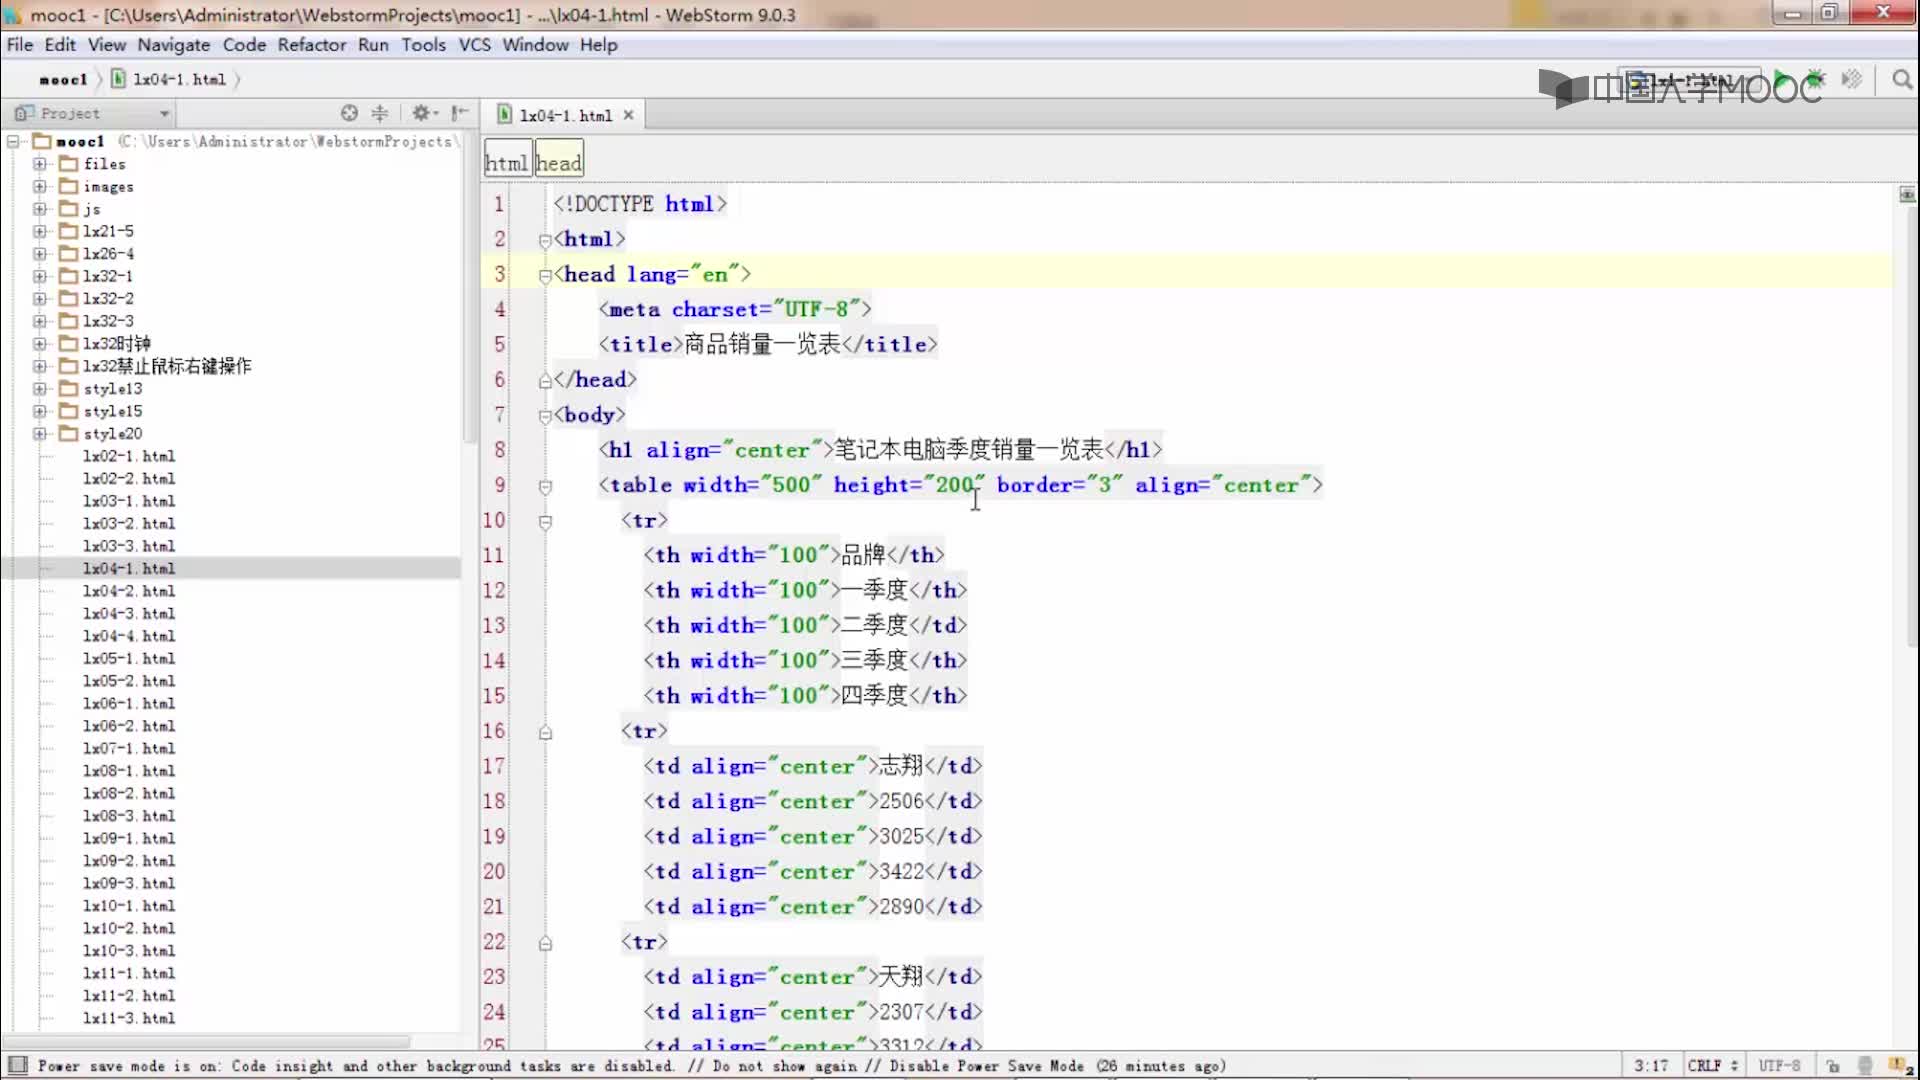Expand the files folder
Image resolution: width=1920 pixels, height=1080 pixels.
click(39, 163)
